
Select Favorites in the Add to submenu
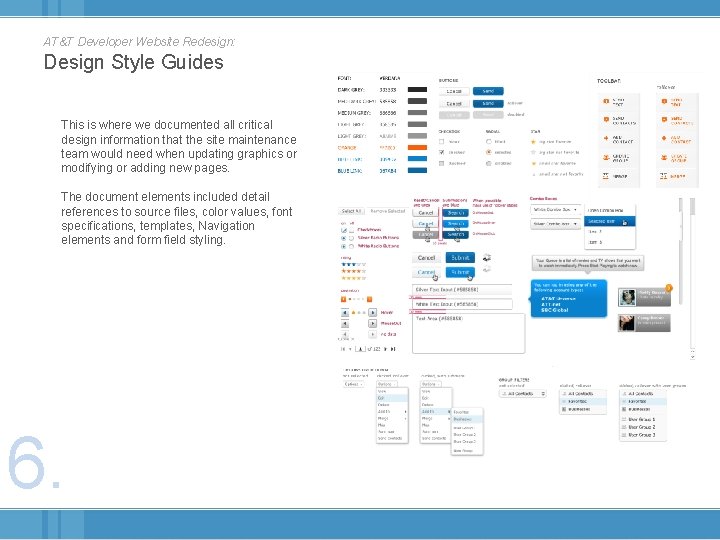point(467,412)
